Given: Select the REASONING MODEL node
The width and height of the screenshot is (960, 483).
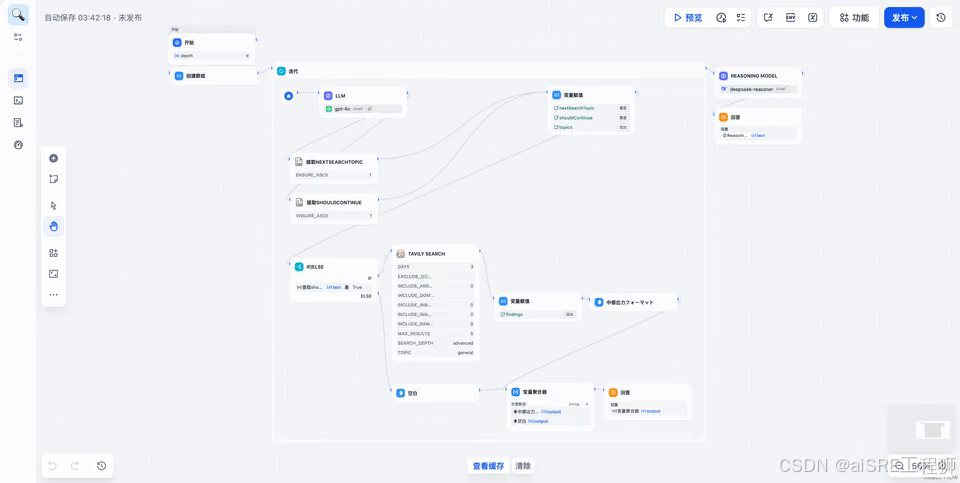Looking at the screenshot, I should click(x=758, y=82).
